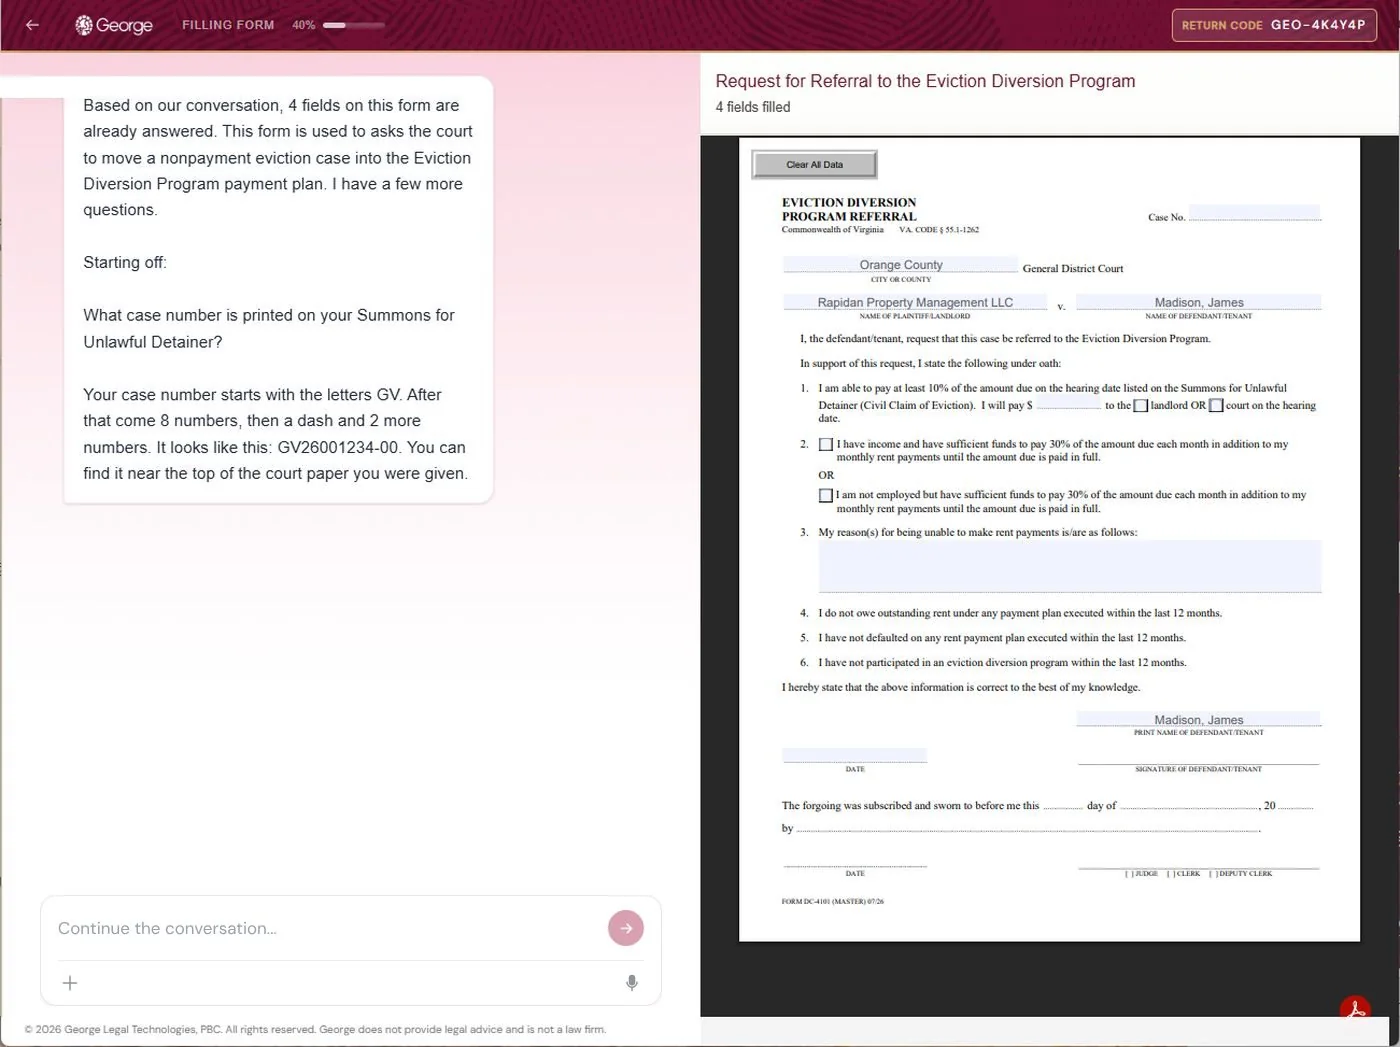The width and height of the screenshot is (1400, 1047).
Task: Click the reasons for nonpayment text area
Action: [x=1069, y=566]
